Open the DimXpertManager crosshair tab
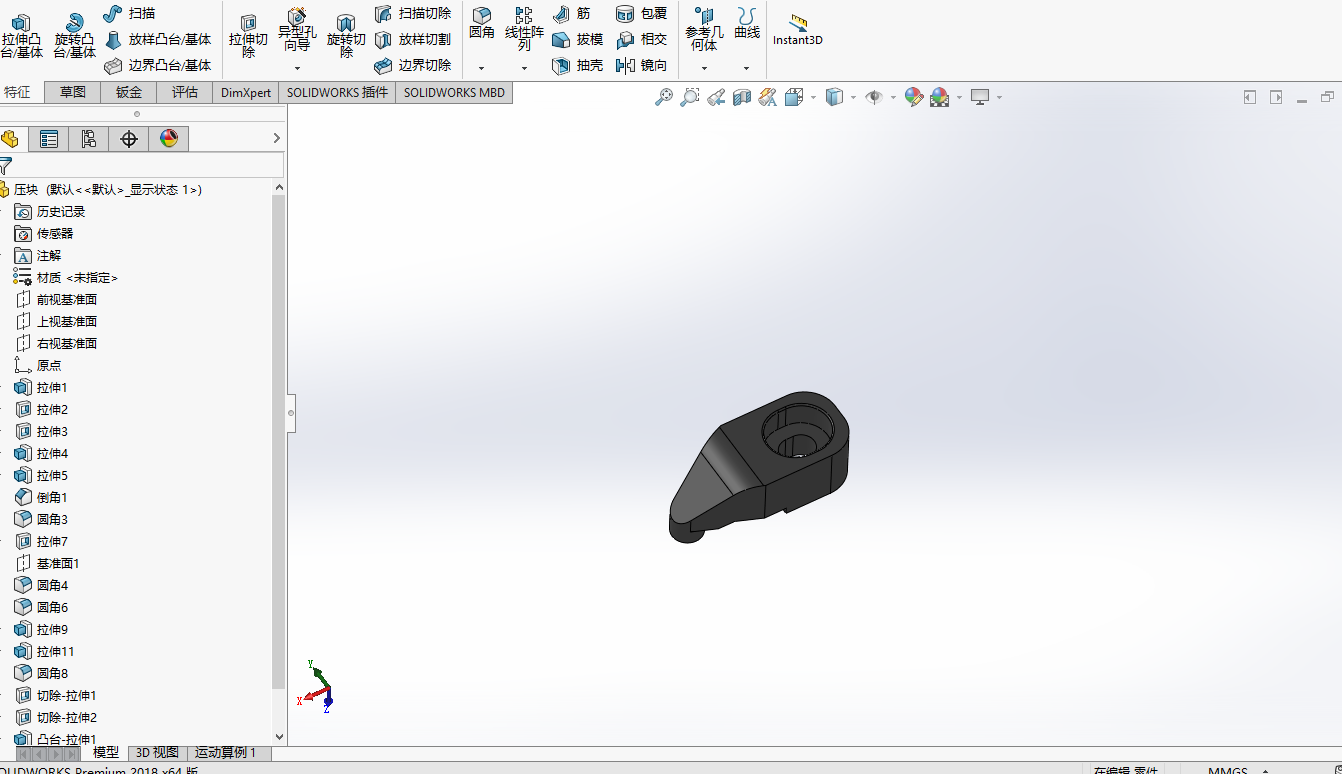1342x774 pixels. [129, 139]
